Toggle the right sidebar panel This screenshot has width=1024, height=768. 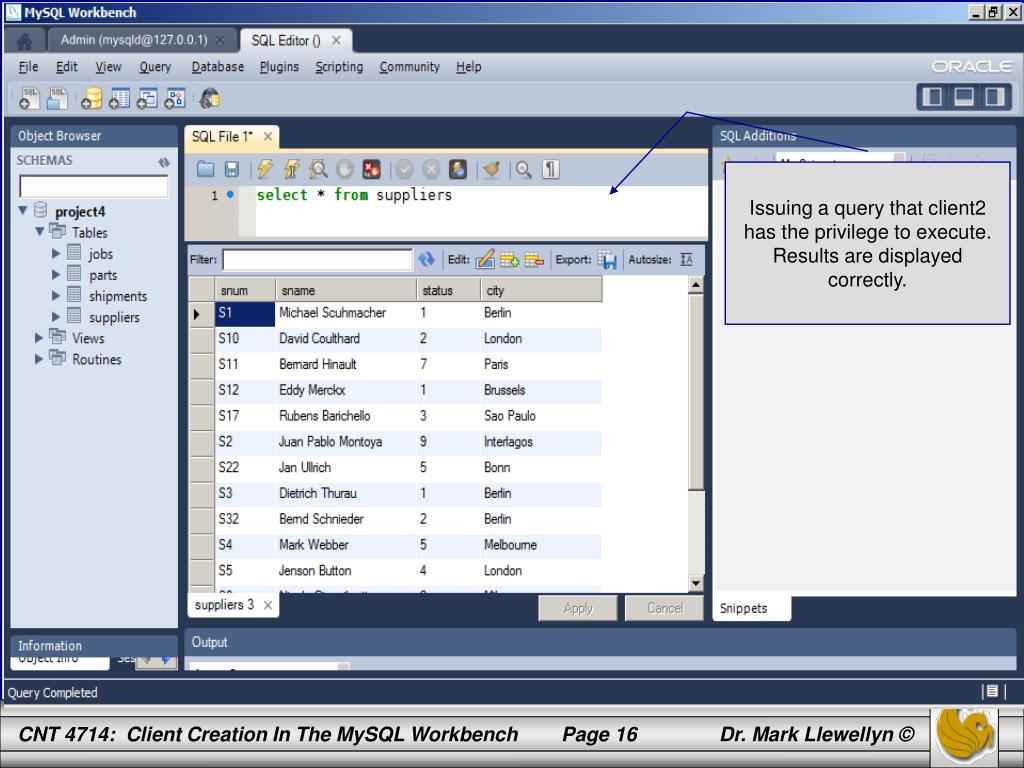pyautogui.click(x=995, y=97)
